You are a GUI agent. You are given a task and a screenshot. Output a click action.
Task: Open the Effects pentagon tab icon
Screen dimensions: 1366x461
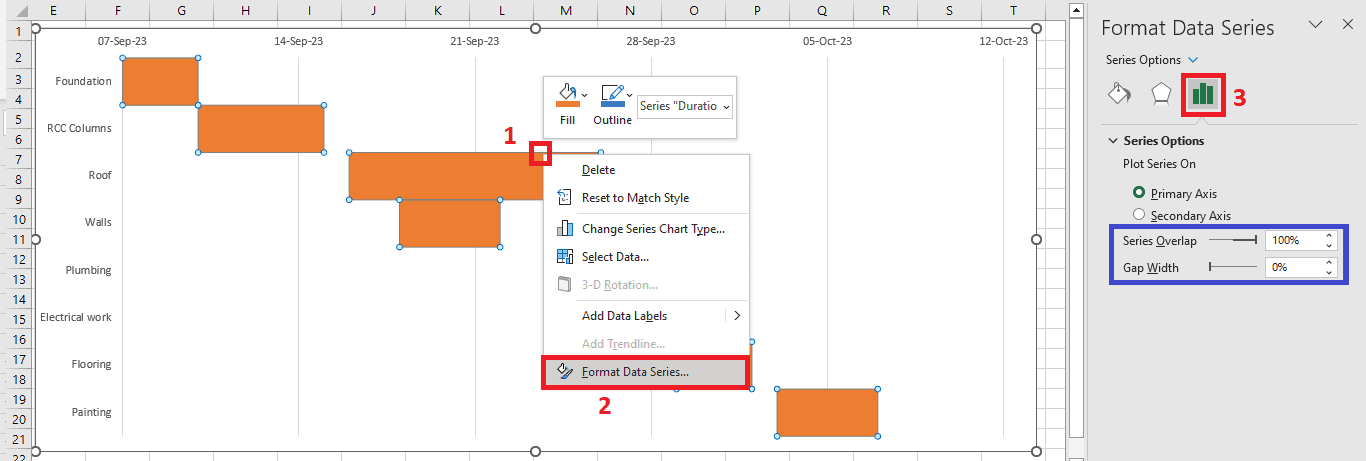(x=1161, y=94)
